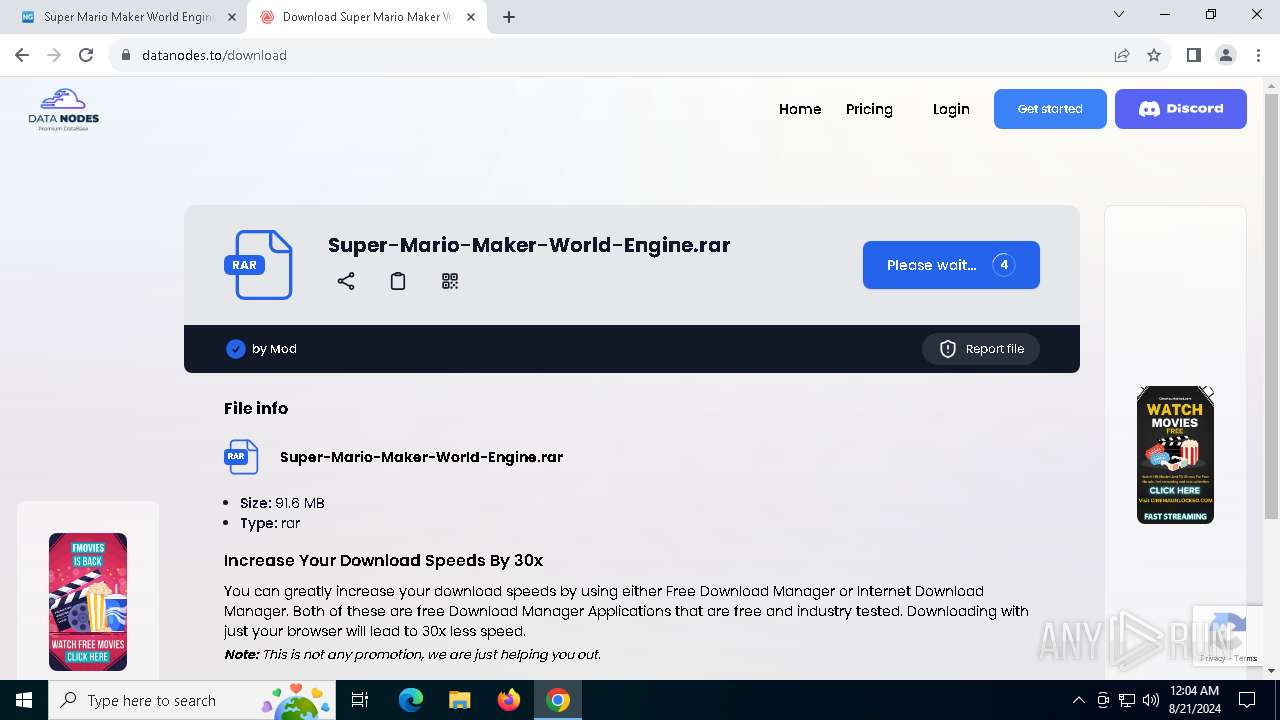This screenshot has height=720, width=1280.
Task: Launch Firefox from taskbar
Action: (509, 700)
